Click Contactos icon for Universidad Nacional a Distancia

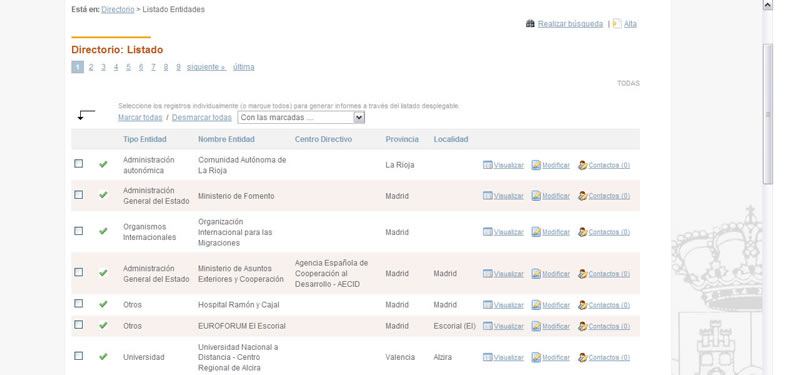tap(583, 357)
